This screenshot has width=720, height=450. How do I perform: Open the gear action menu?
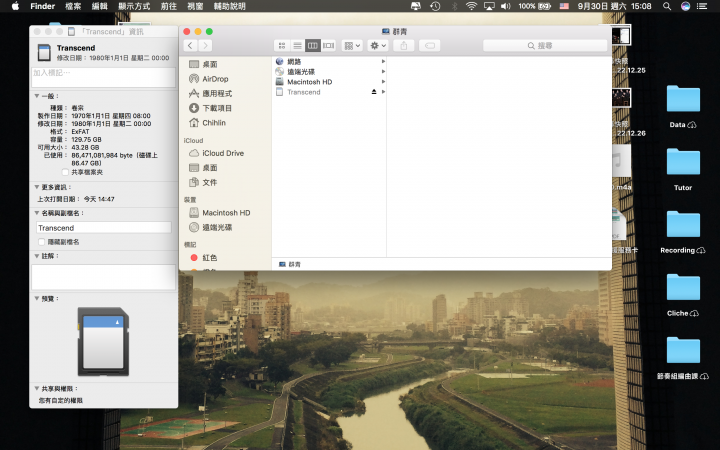(x=378, y=45)
